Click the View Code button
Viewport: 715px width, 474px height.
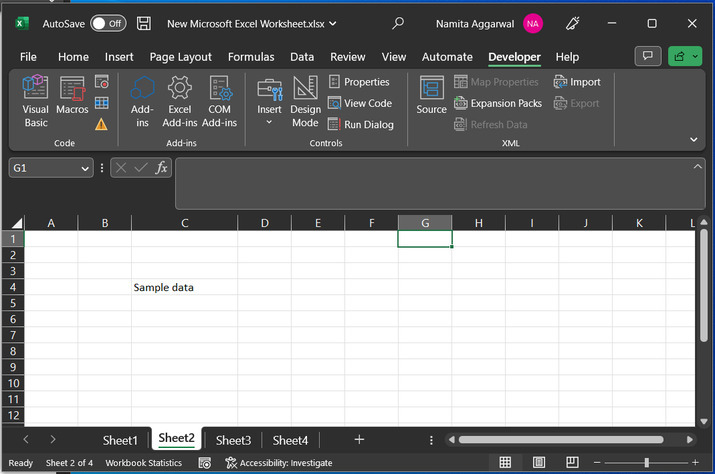click(360, 103)
